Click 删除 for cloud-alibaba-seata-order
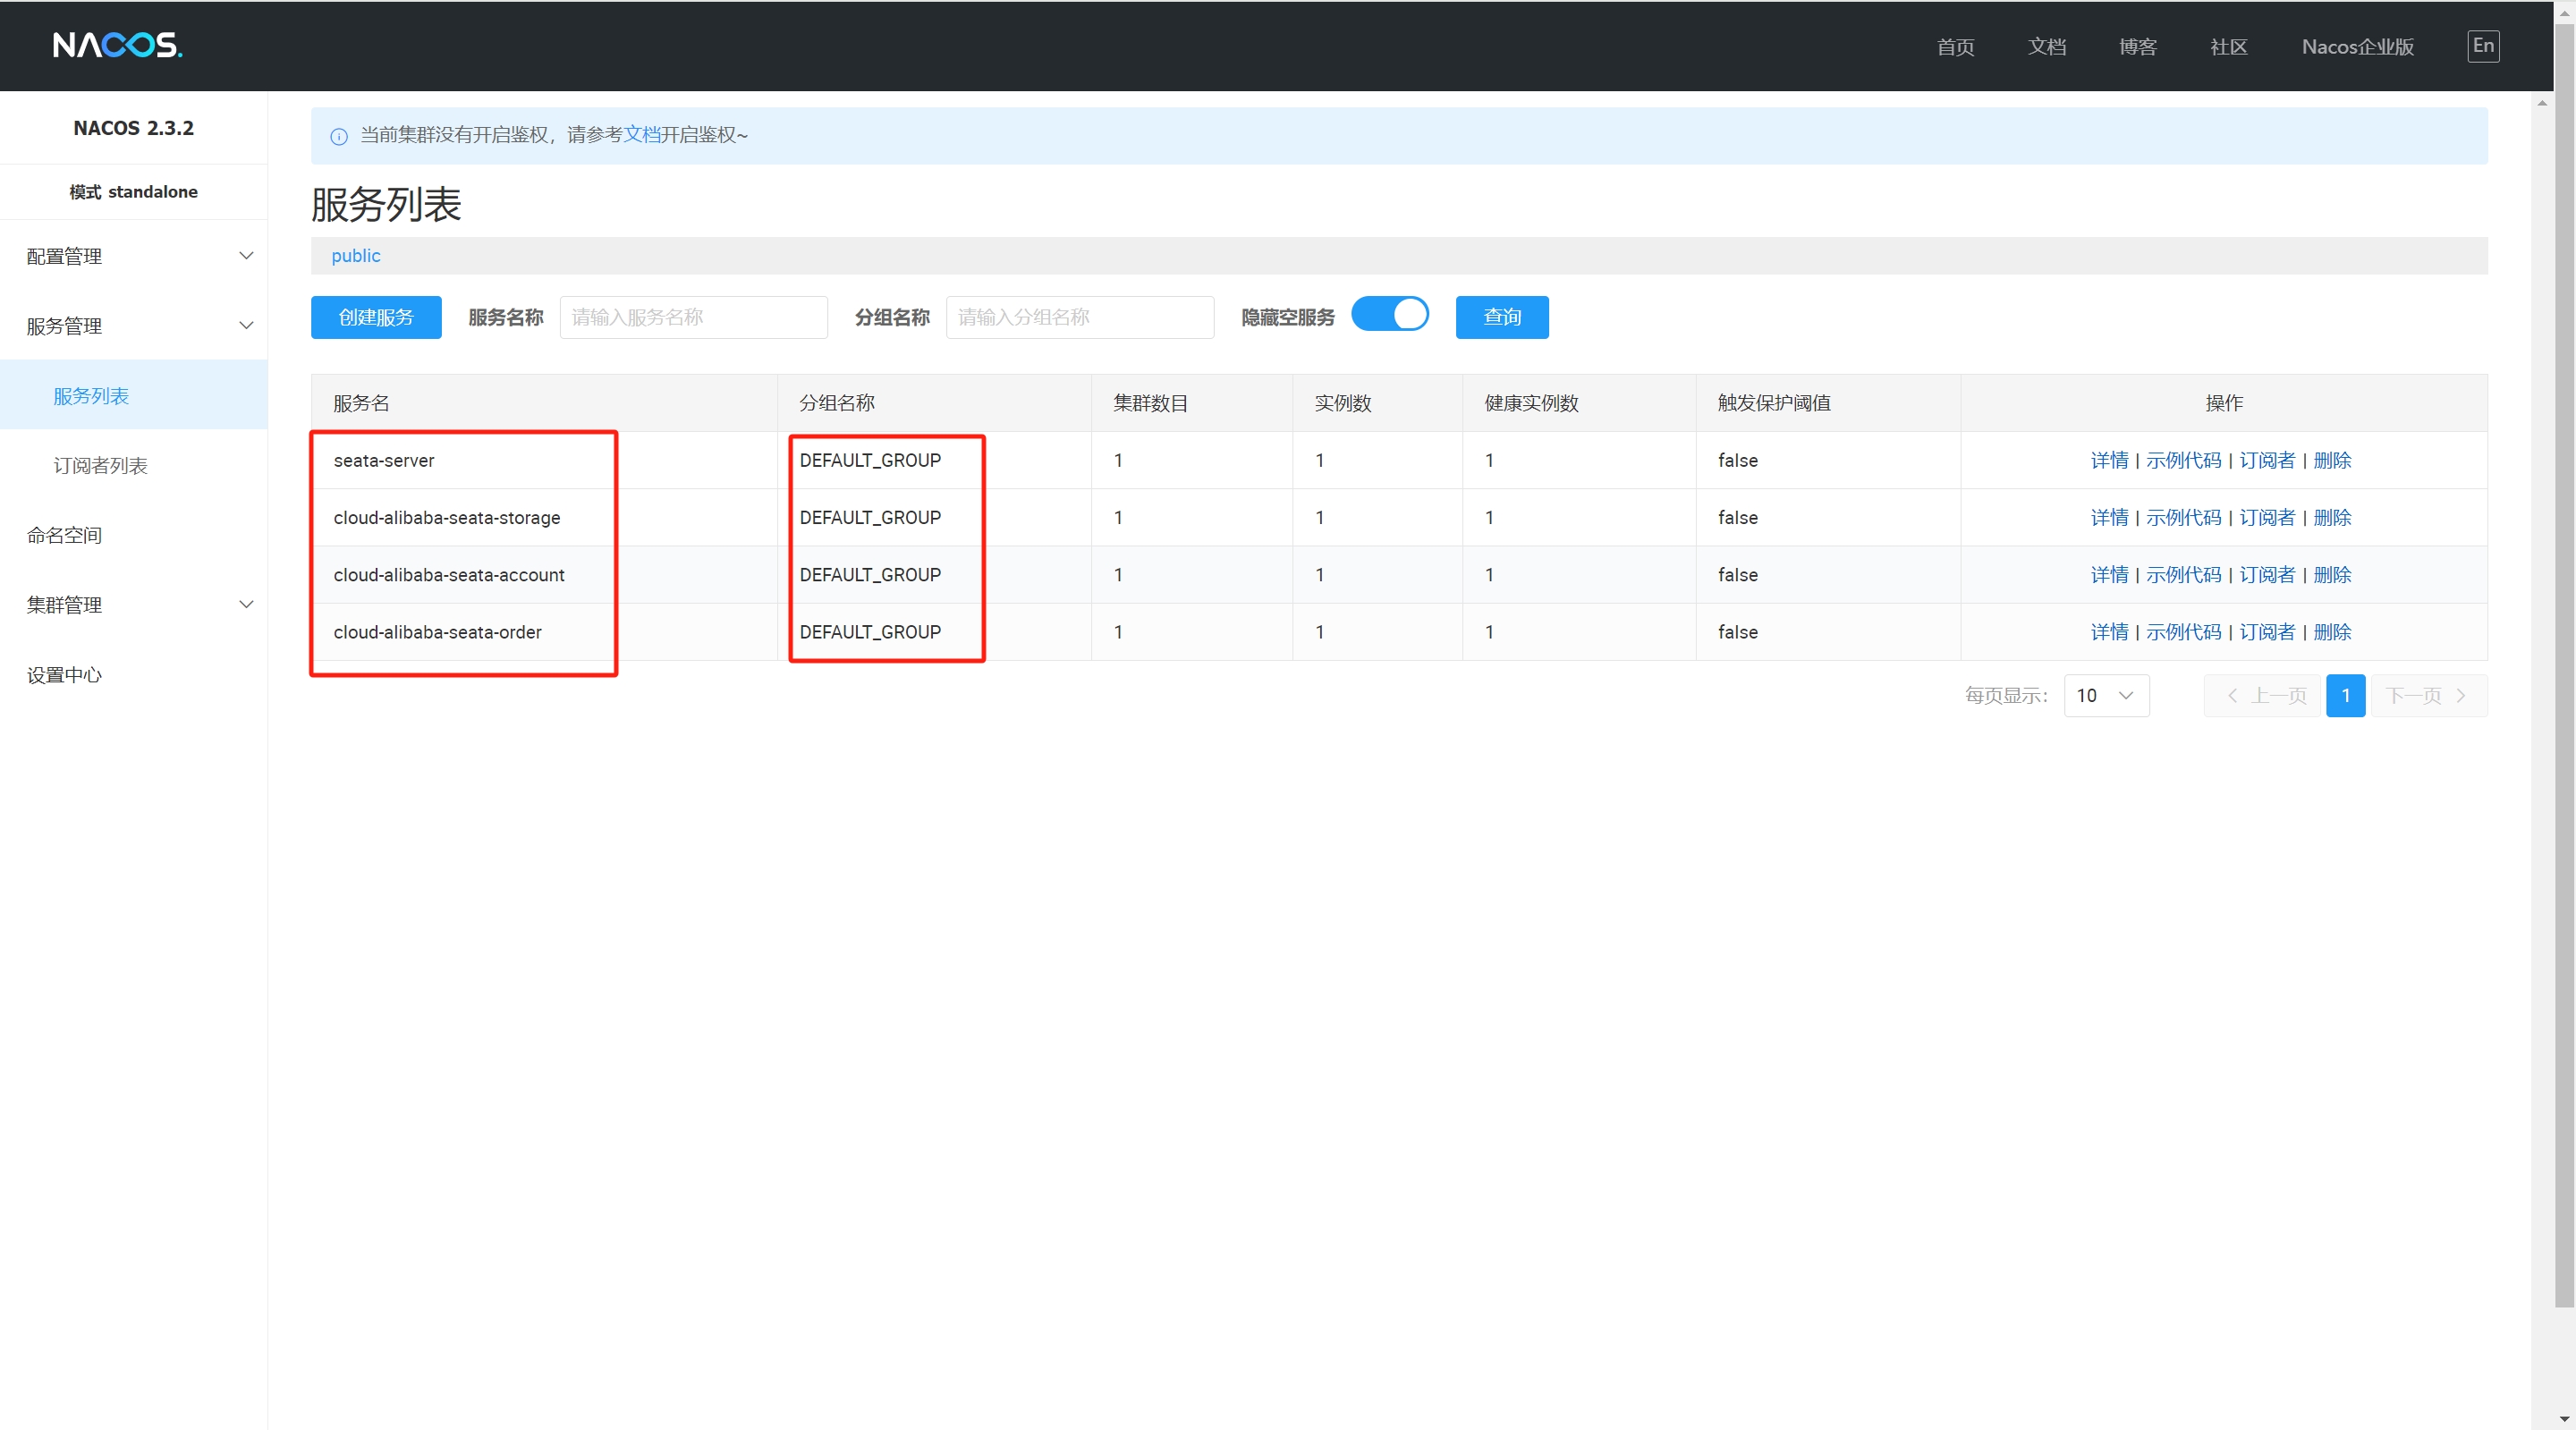 (2331, 632)
